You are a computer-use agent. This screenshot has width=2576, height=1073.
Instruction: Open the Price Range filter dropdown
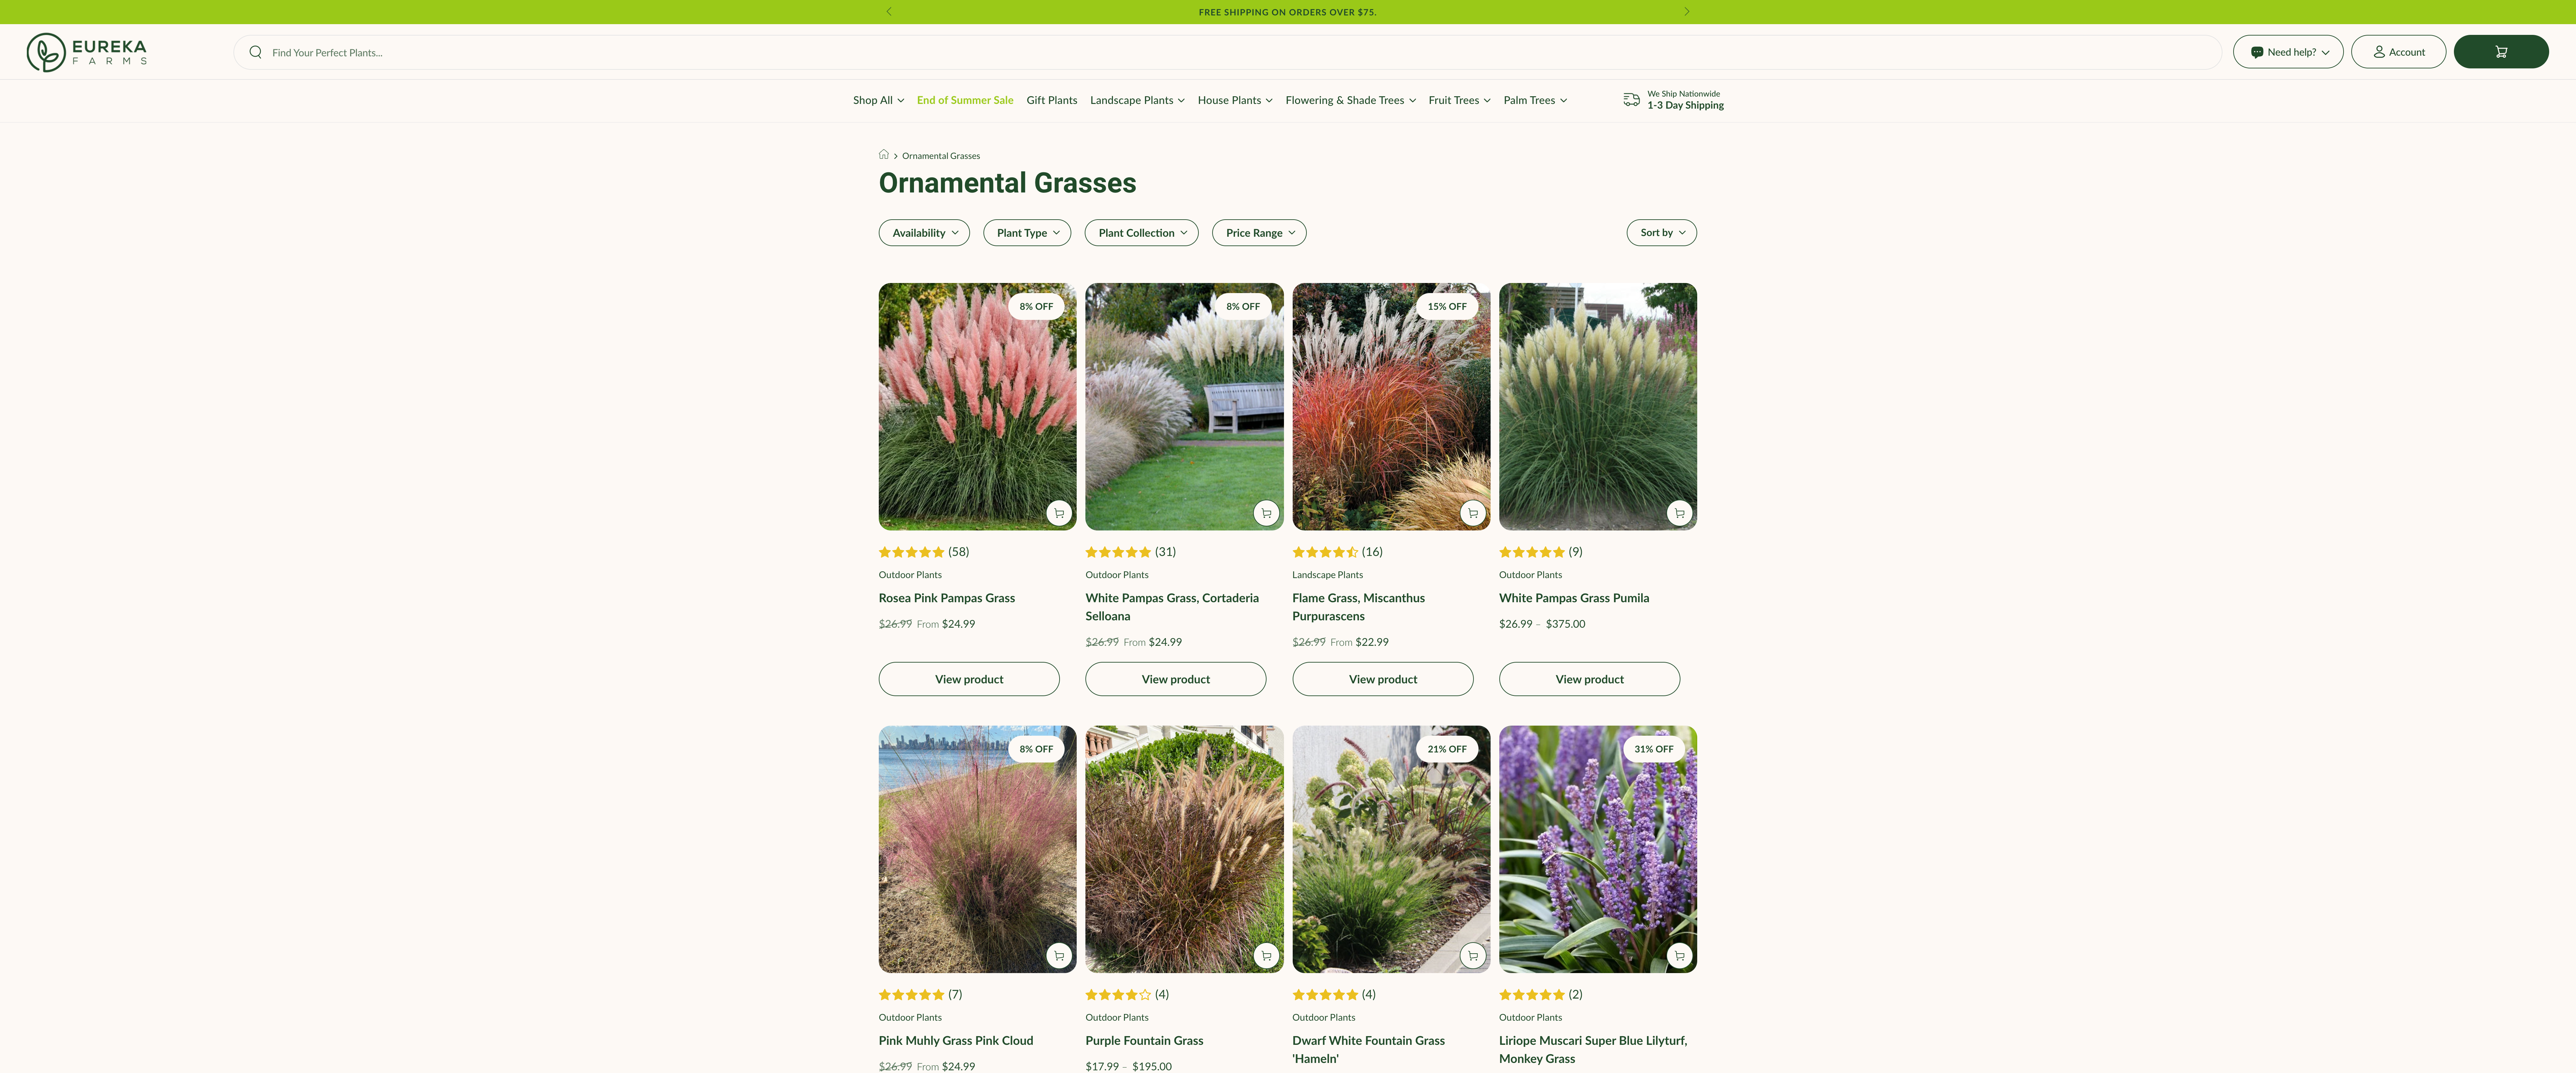coord(1259,233)
